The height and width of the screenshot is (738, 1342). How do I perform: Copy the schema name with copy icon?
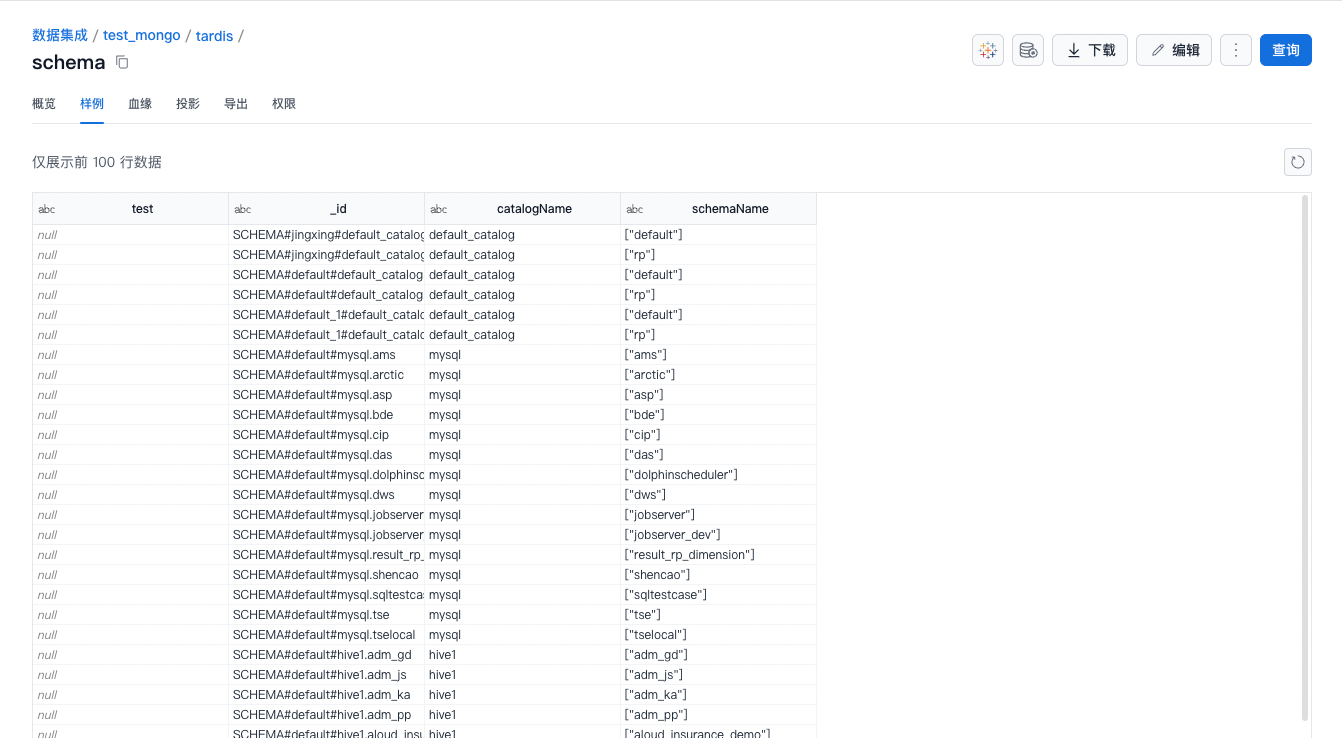tap(122, 63)
